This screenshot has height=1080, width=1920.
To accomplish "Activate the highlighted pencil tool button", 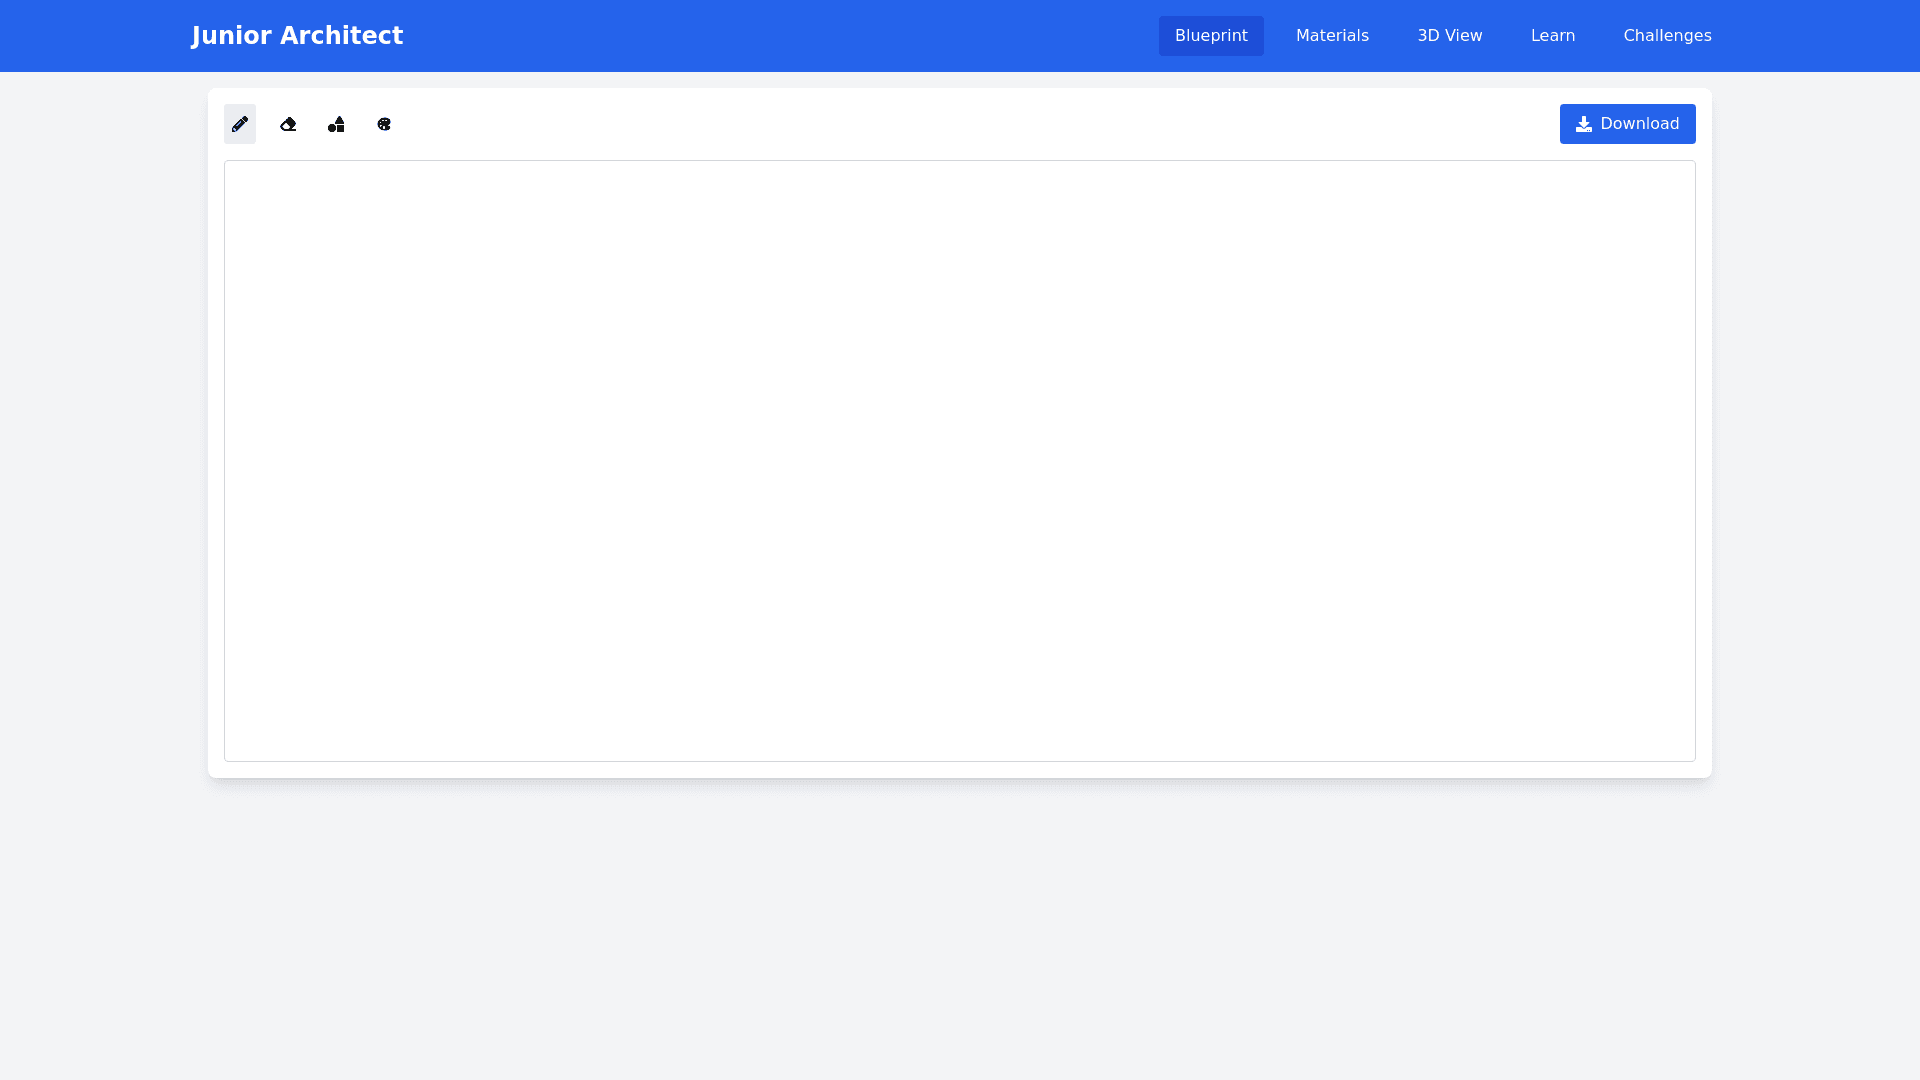I will pos(240,124).
